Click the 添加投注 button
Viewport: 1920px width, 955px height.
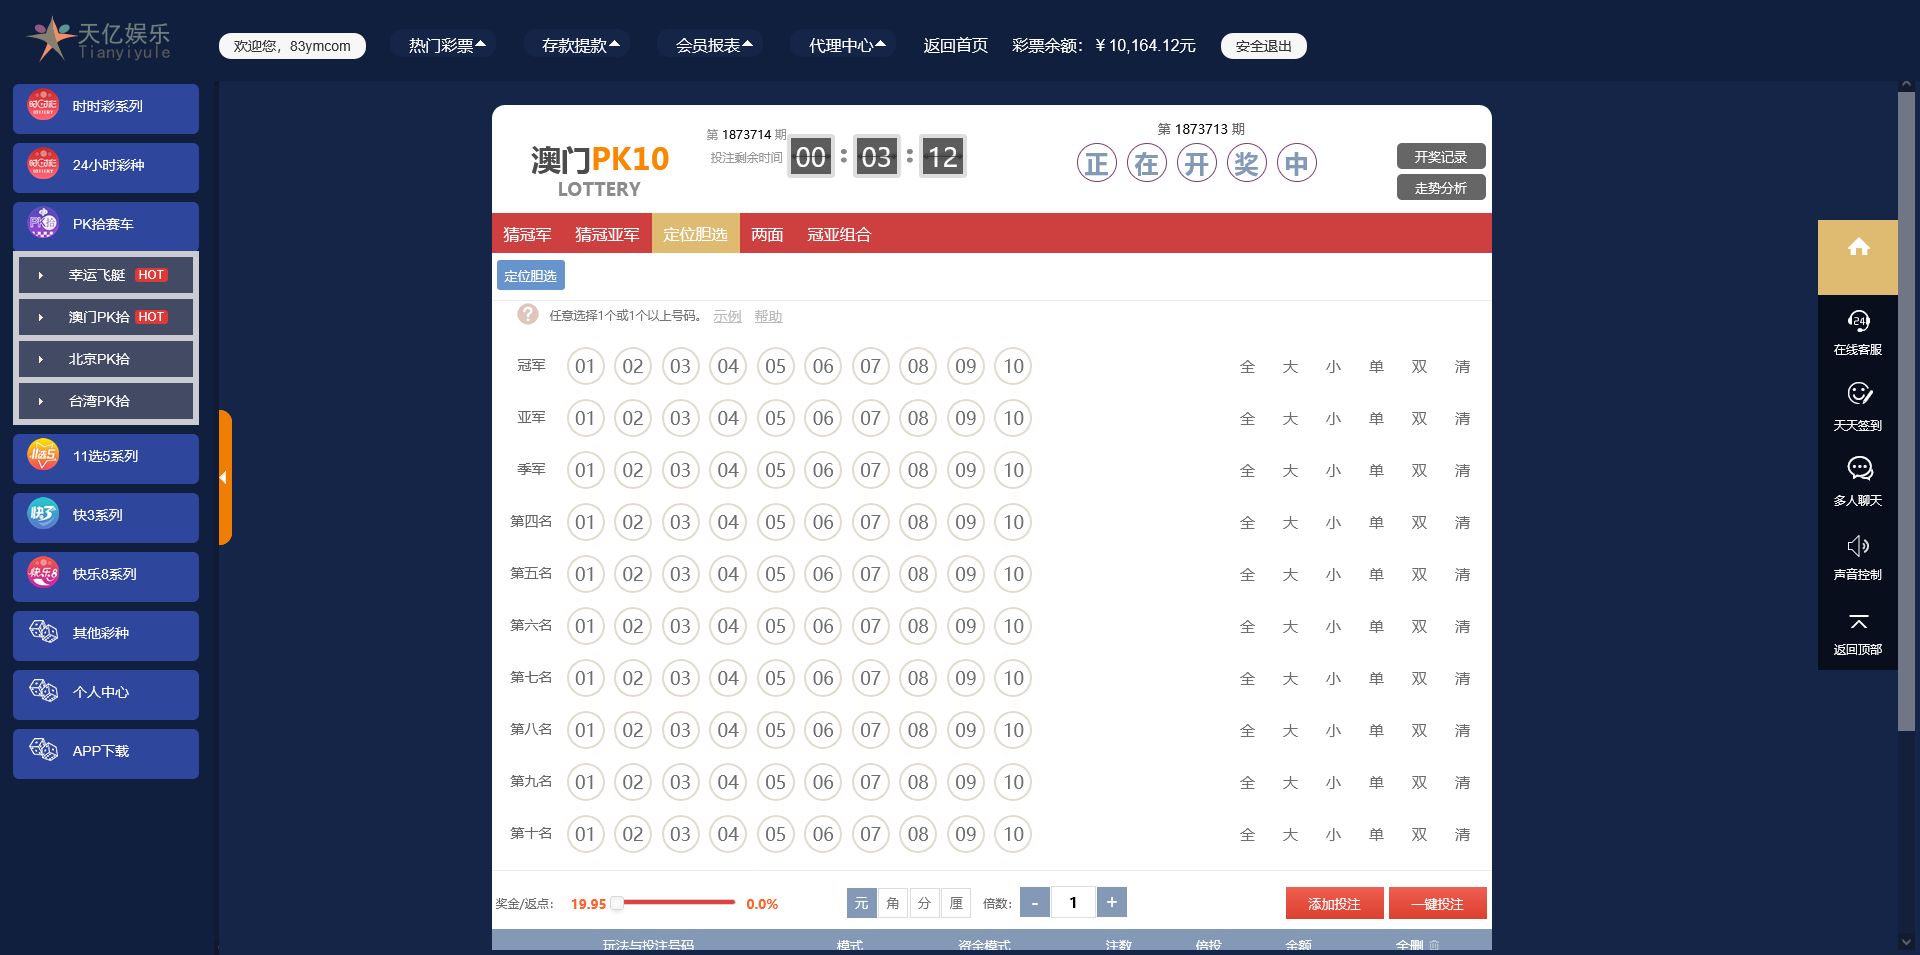tap(1335, 903)
